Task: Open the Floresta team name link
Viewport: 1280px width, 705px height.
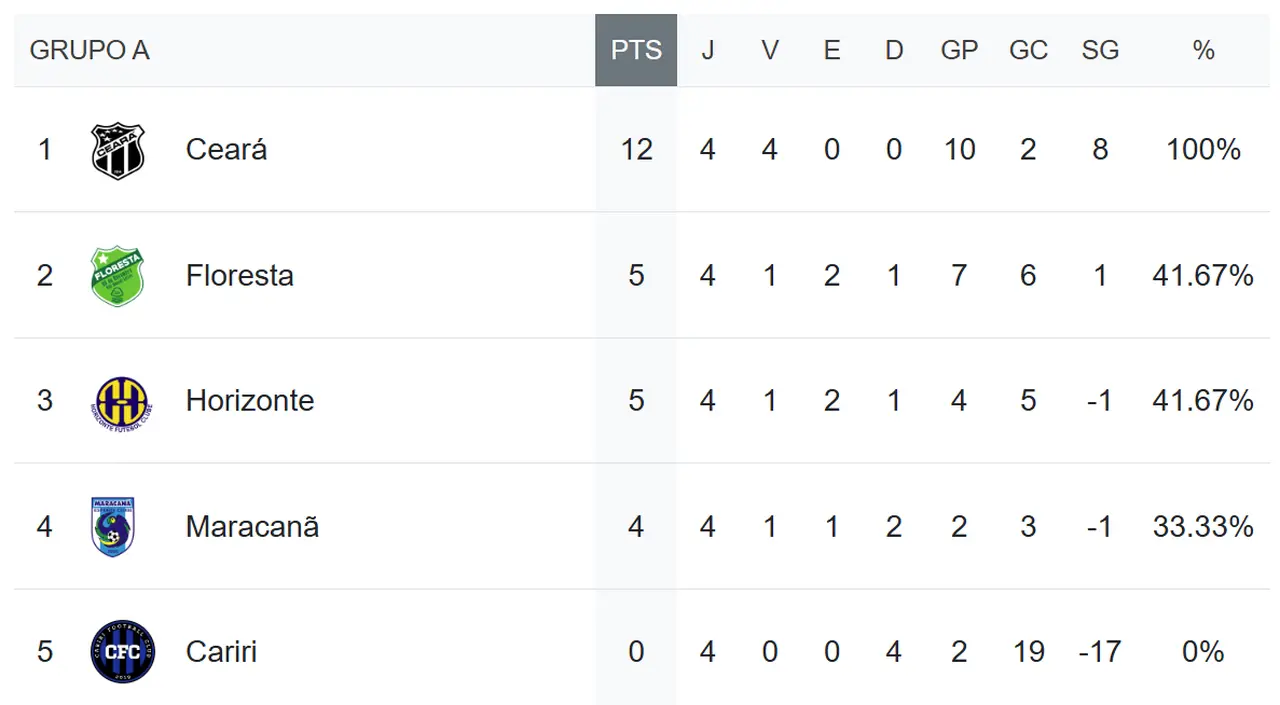Action: (240, 275)
